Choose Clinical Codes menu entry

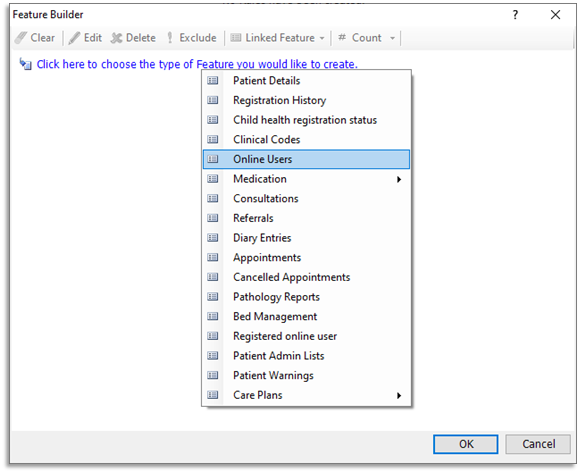(x=306, y=140)
